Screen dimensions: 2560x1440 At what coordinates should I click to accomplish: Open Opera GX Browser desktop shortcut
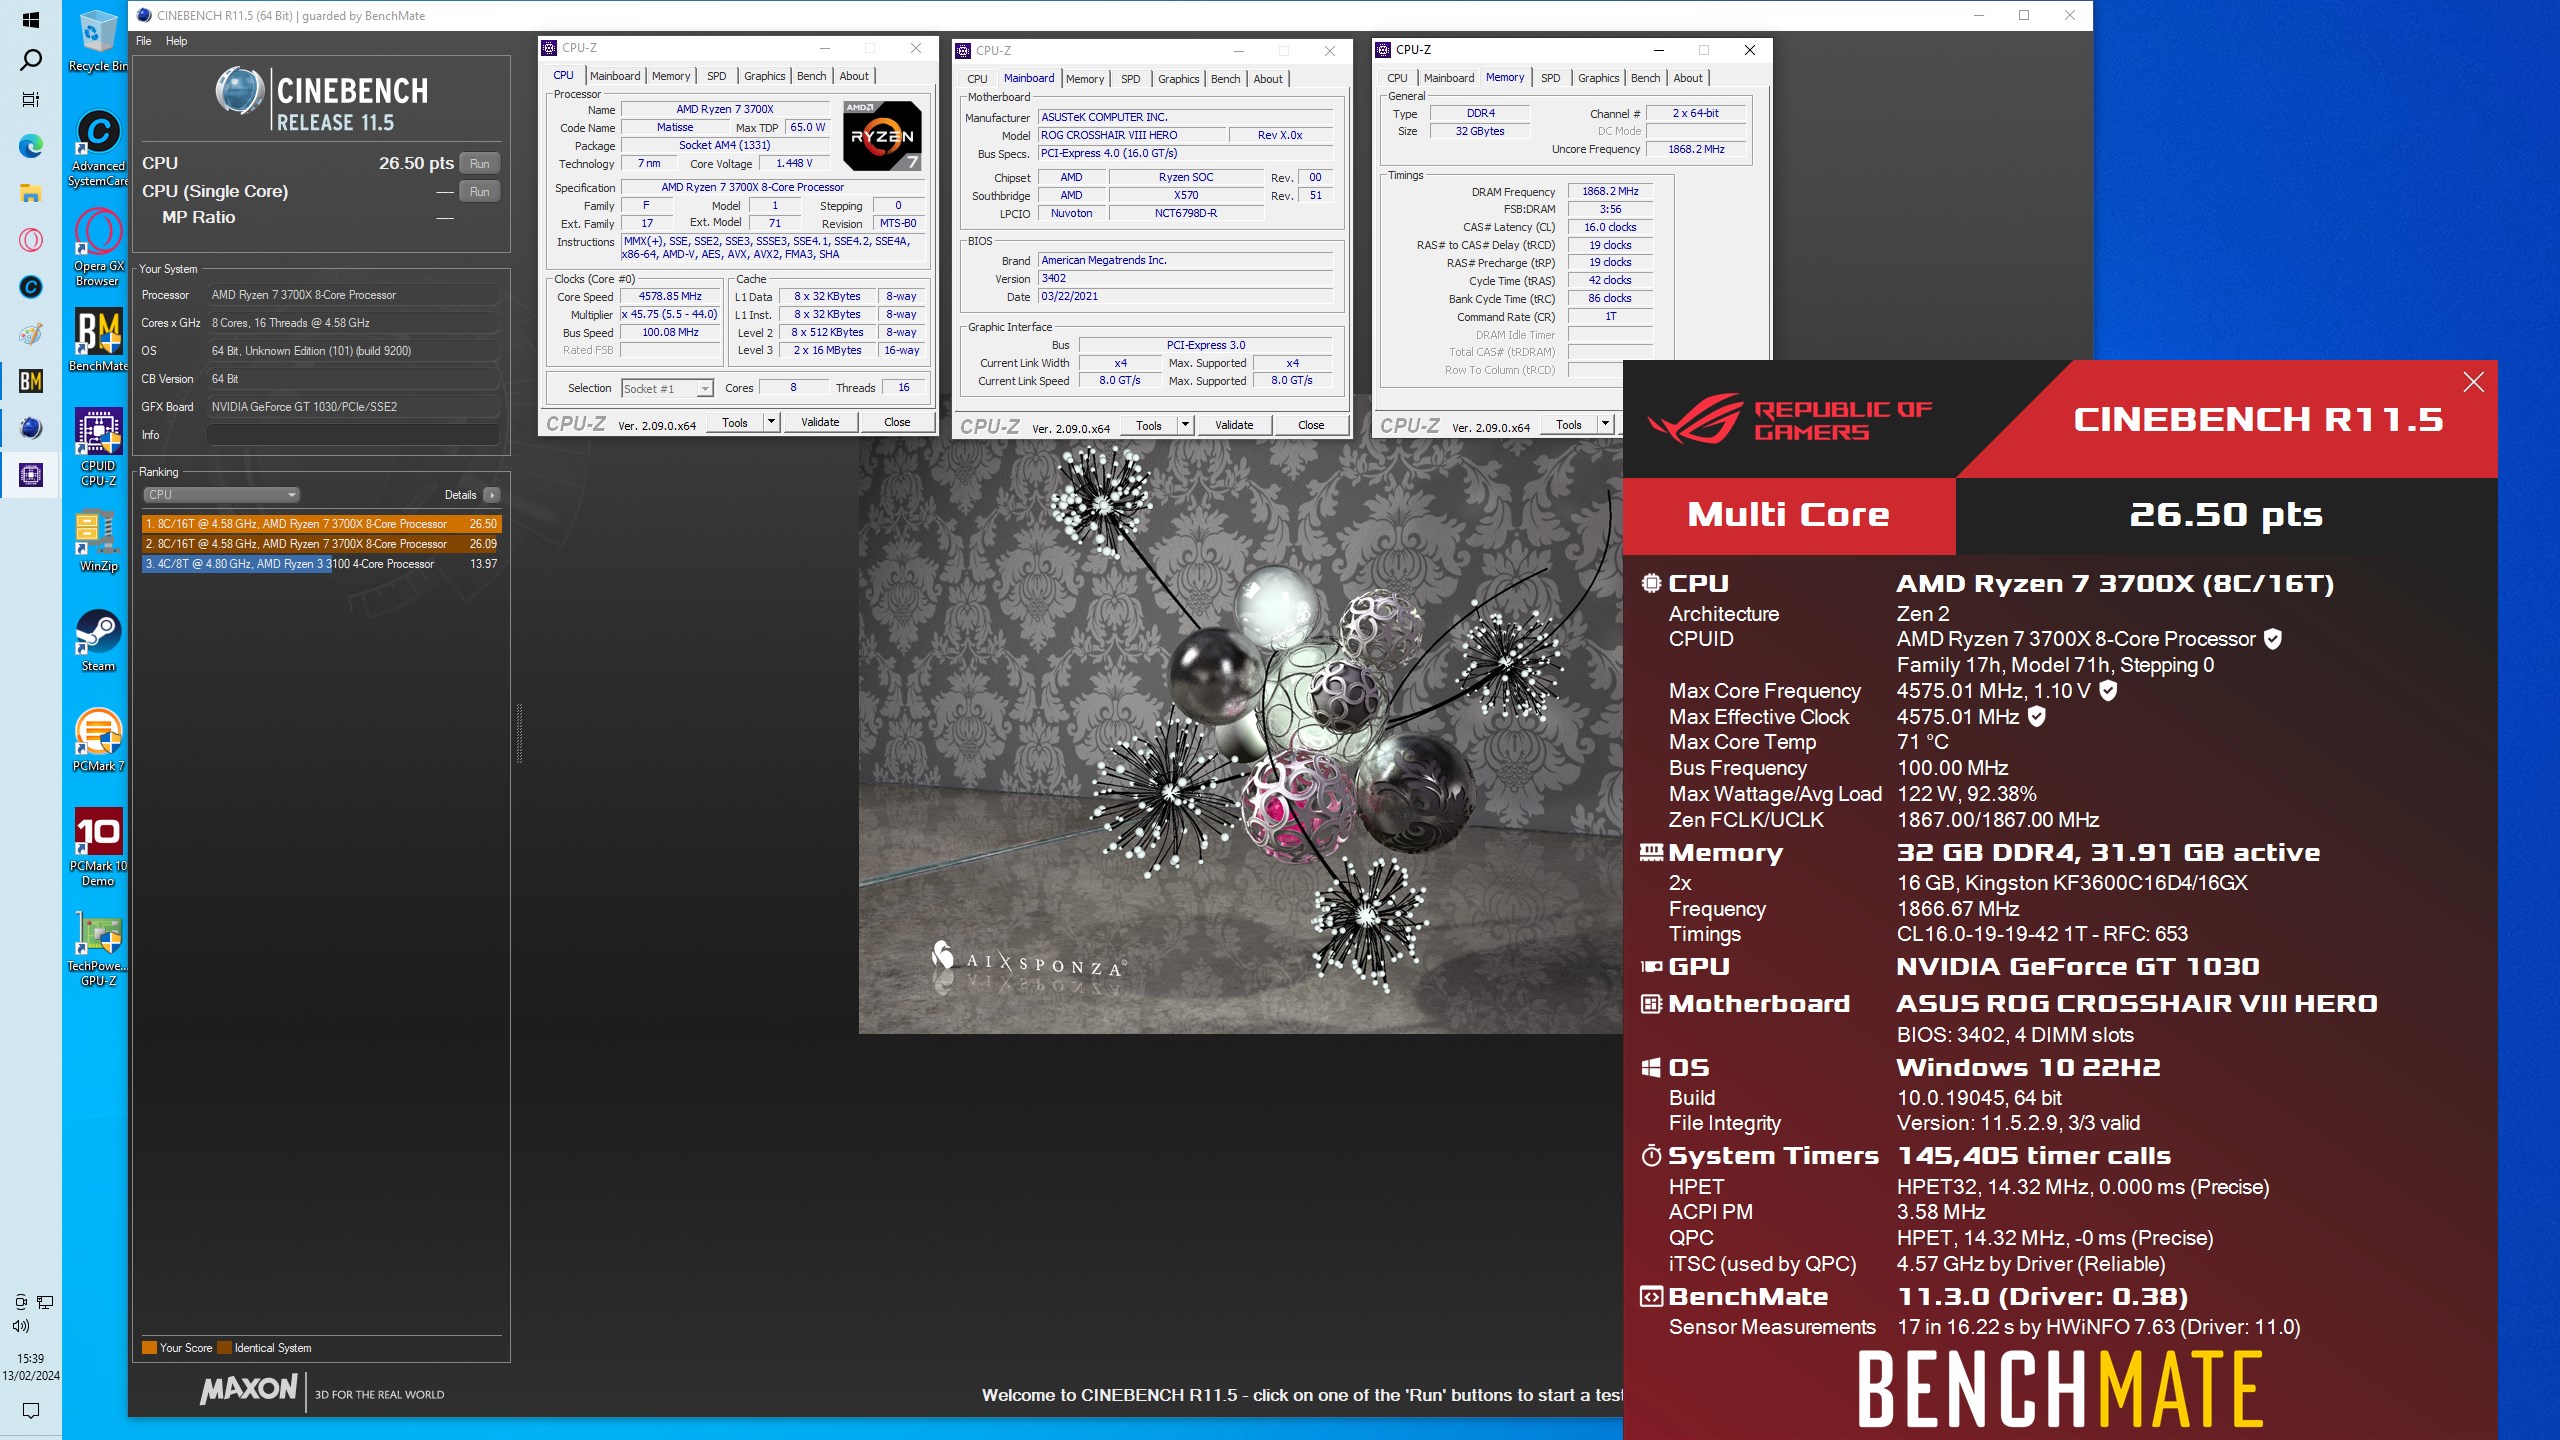click(x=97, y=248)
